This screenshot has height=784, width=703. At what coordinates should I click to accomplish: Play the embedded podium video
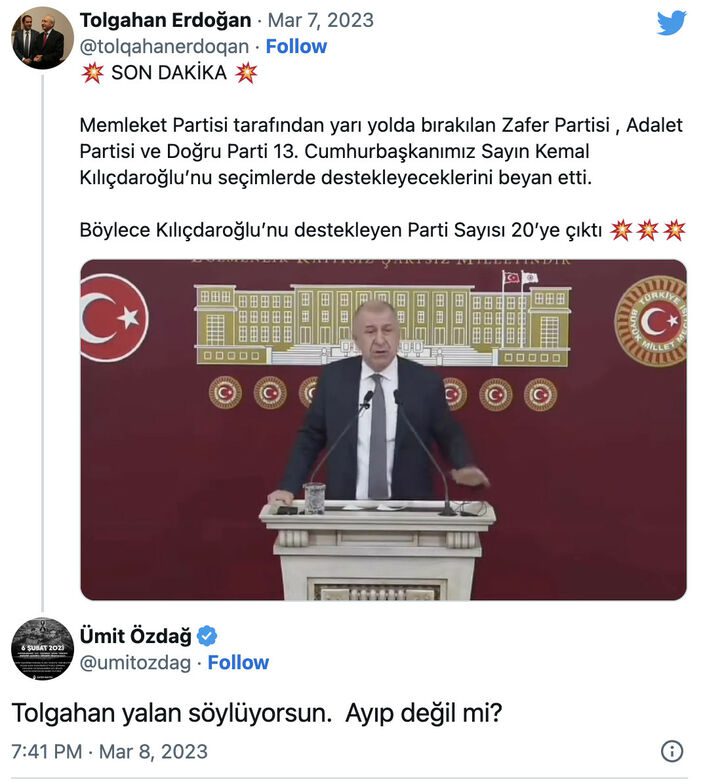pyautogui.click(x=383, y=430)
